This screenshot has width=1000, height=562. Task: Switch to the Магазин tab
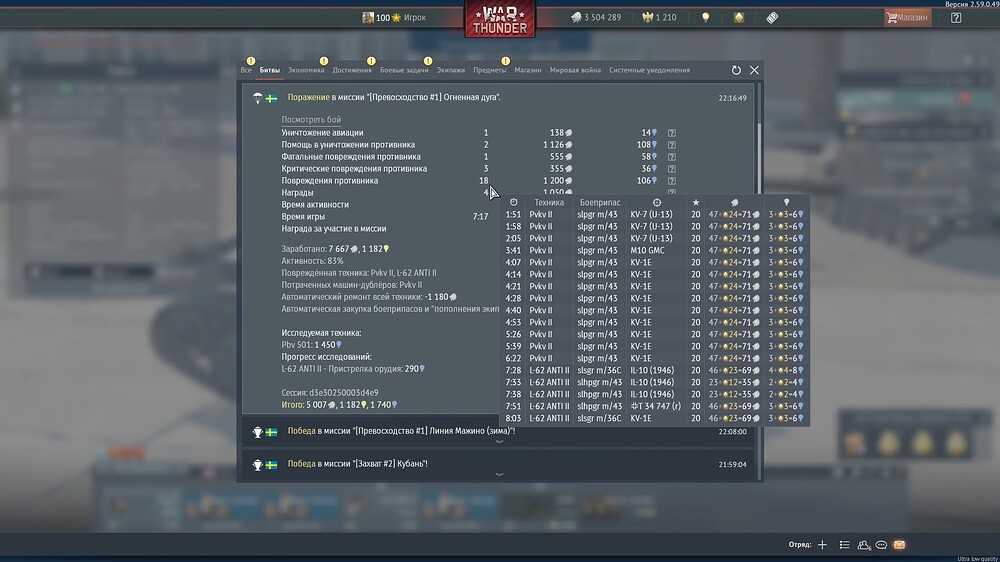point(527,70)
